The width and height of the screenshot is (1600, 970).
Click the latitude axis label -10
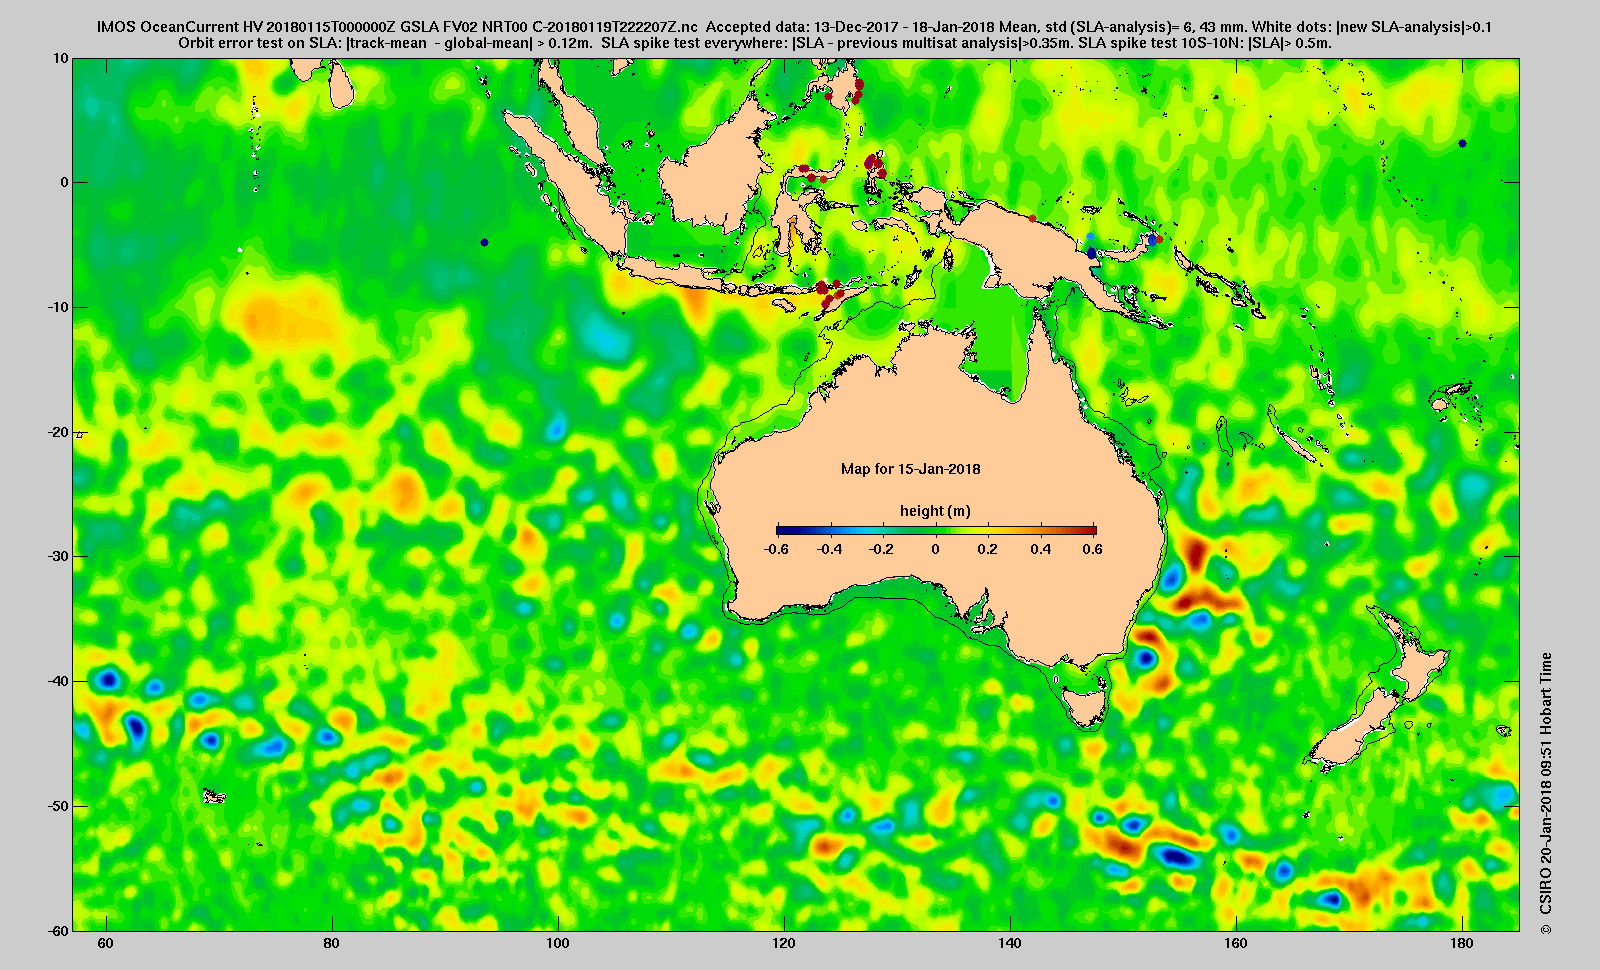[58, 307]
